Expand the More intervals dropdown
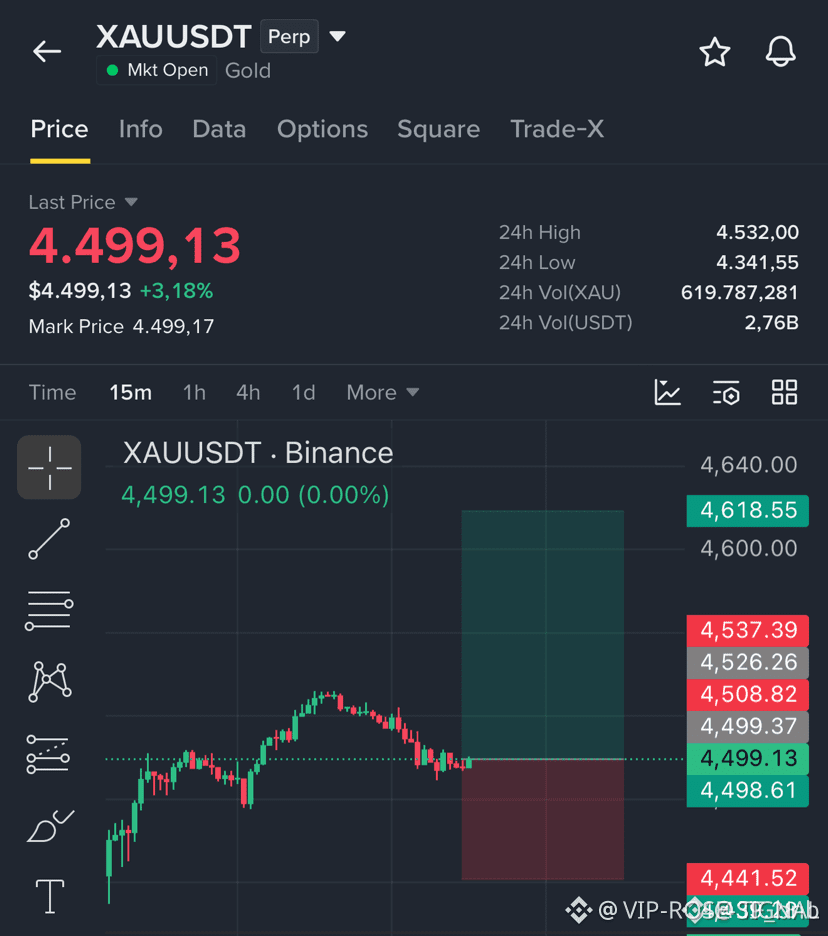Viewport: 828px width, 936px height. [383, 393]
